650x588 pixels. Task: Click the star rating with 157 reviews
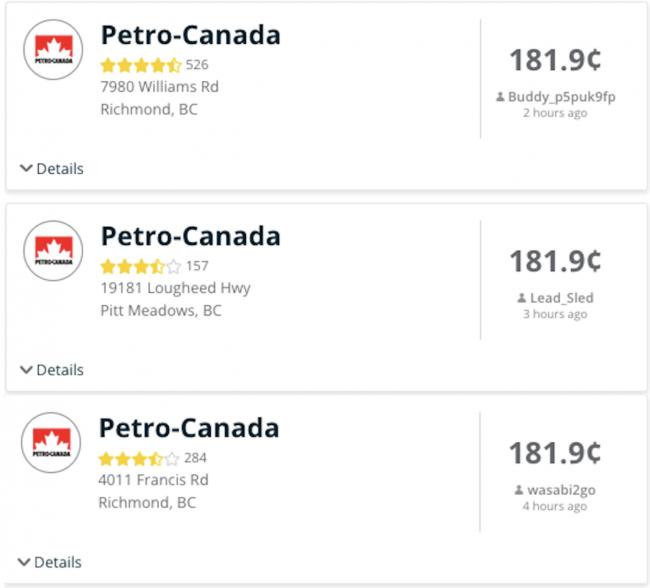141,266
